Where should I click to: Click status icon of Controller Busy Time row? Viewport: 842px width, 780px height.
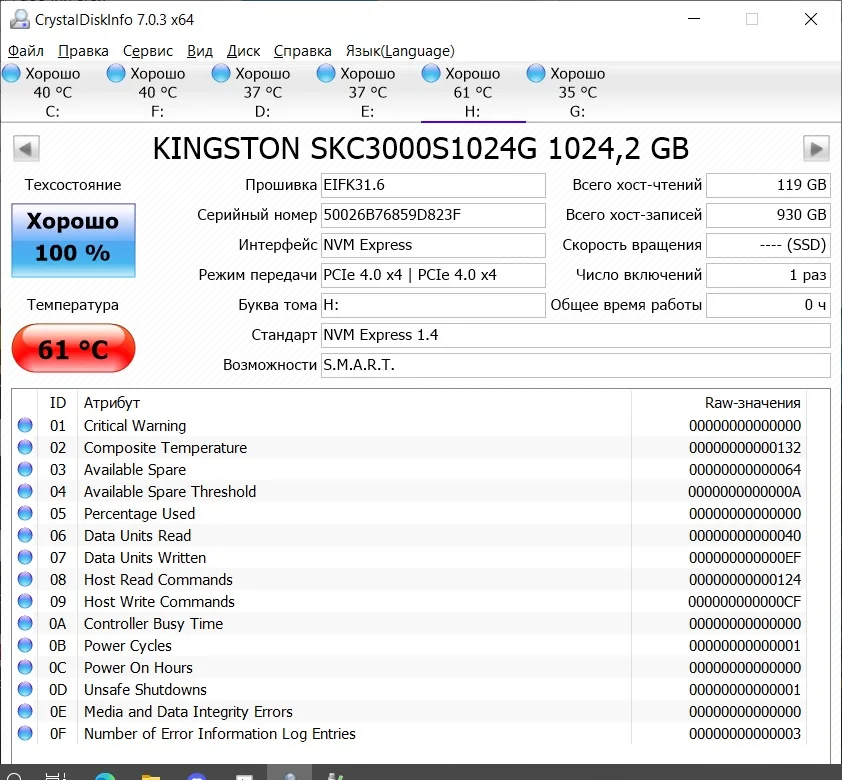click(x=25, y=623)
